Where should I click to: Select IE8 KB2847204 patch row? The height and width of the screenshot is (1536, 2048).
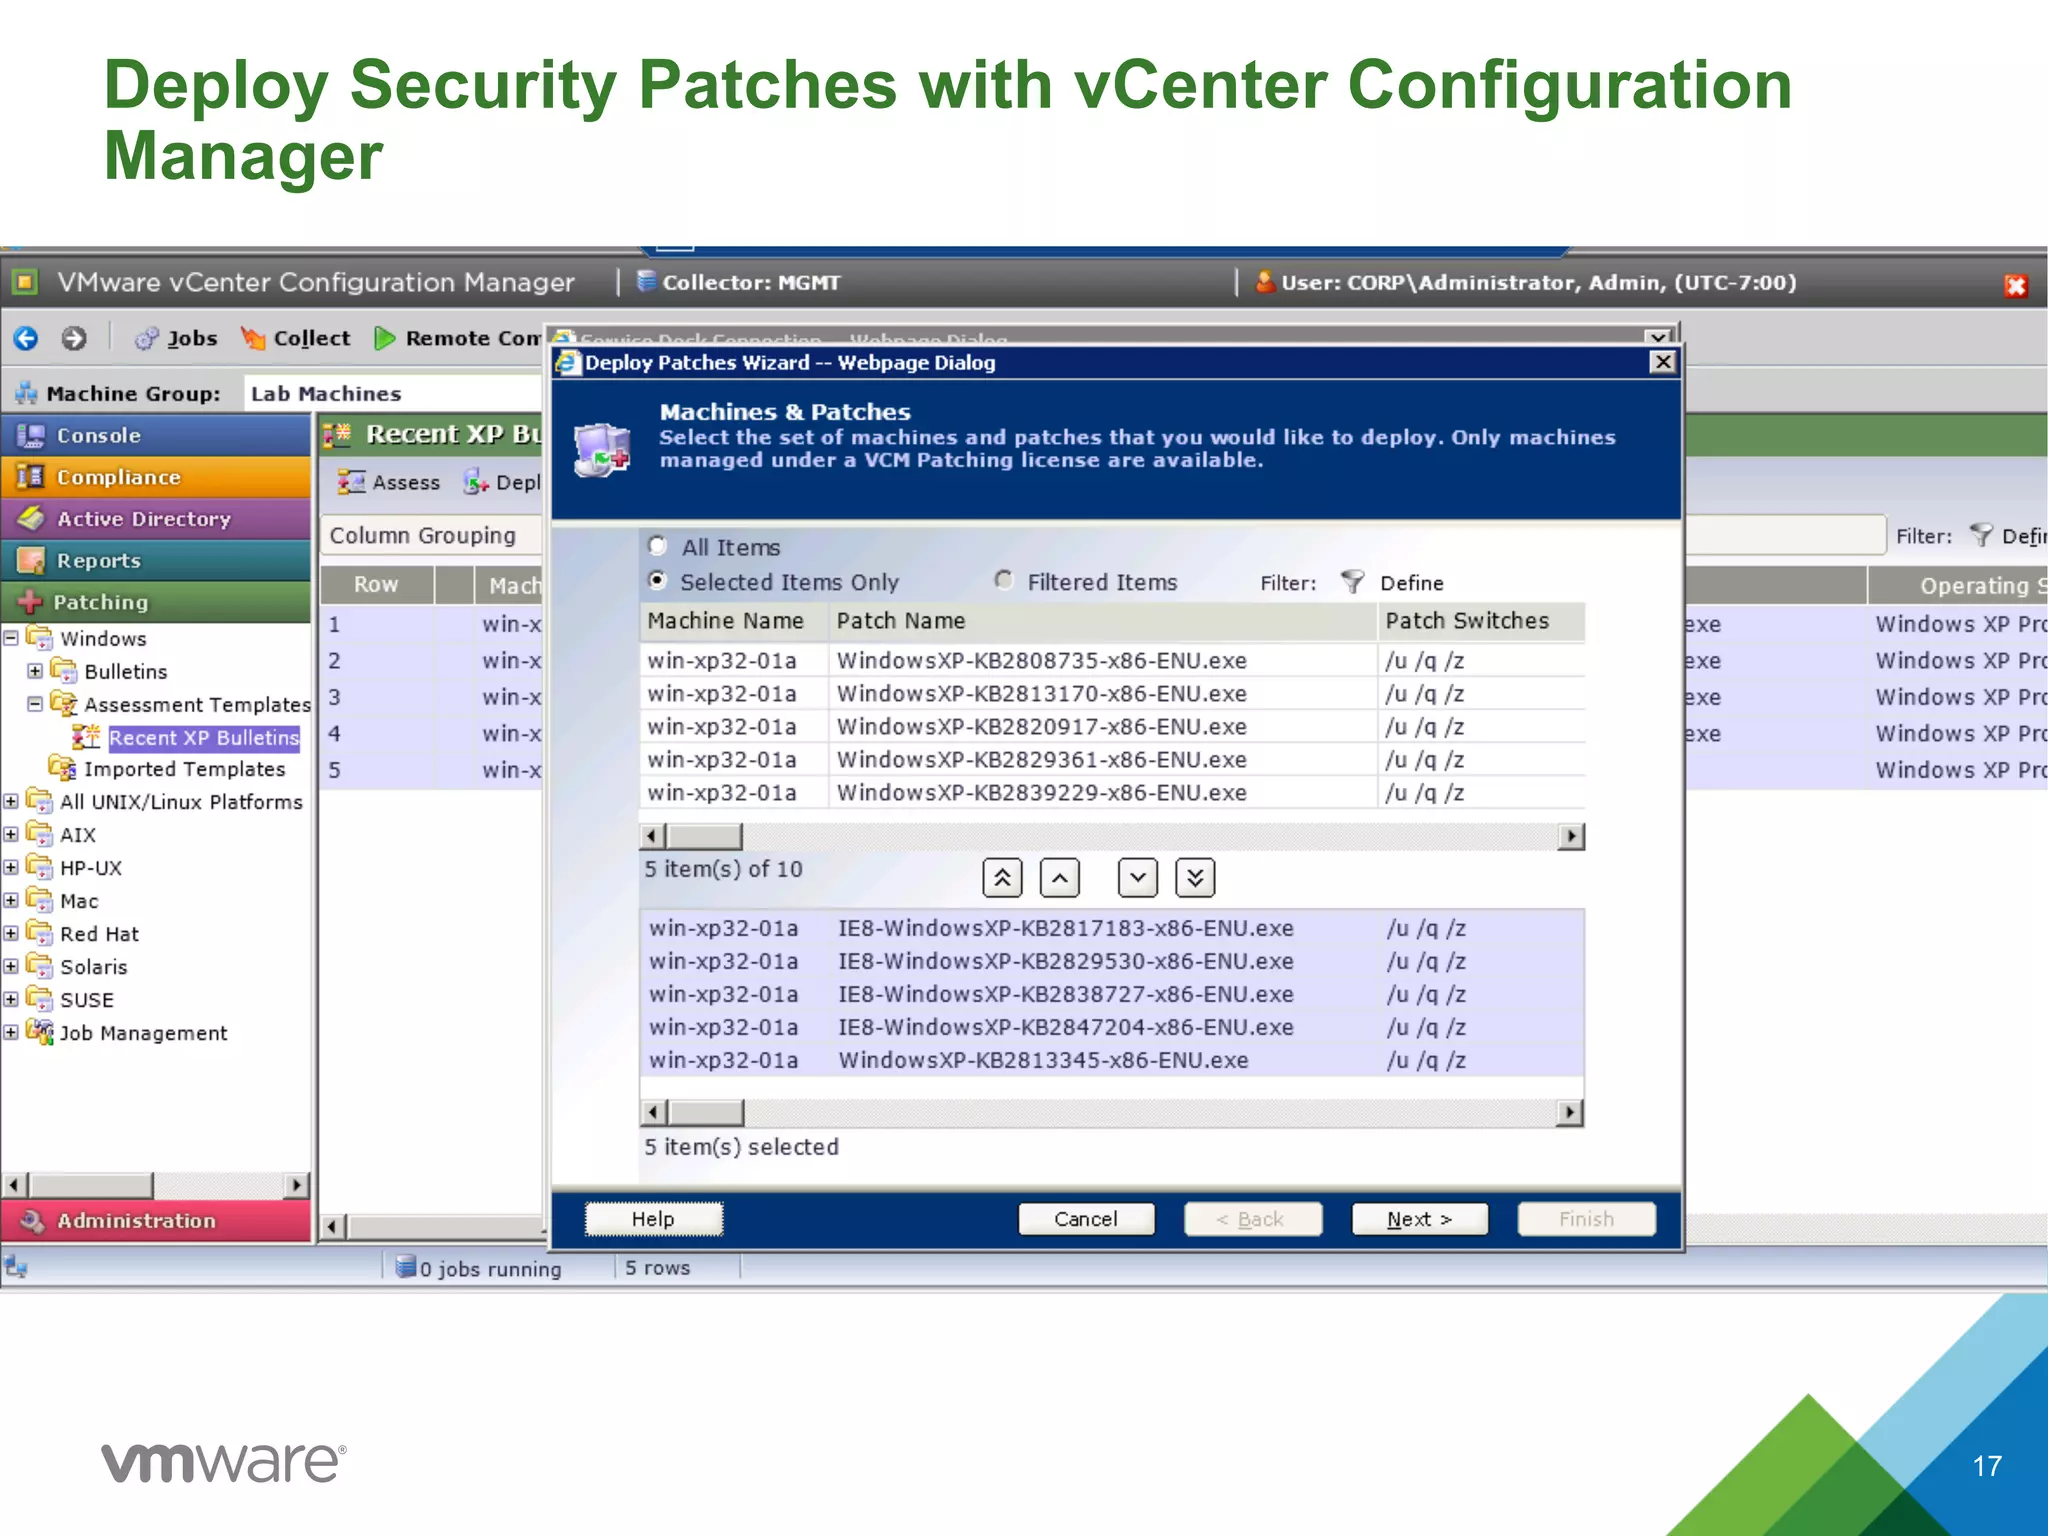point(1112,1027)
